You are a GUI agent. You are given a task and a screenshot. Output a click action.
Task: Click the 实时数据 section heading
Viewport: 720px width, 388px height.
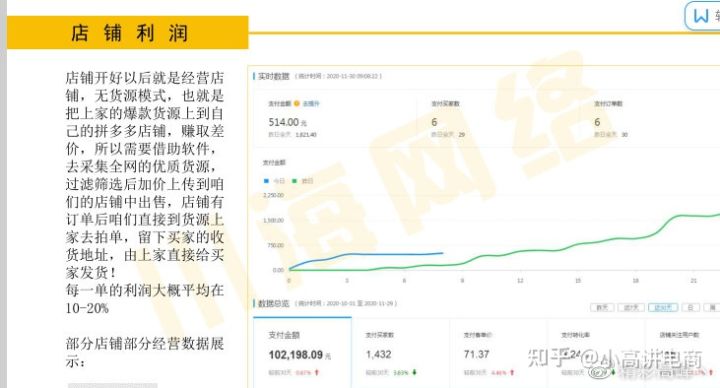tap(274, 76)
